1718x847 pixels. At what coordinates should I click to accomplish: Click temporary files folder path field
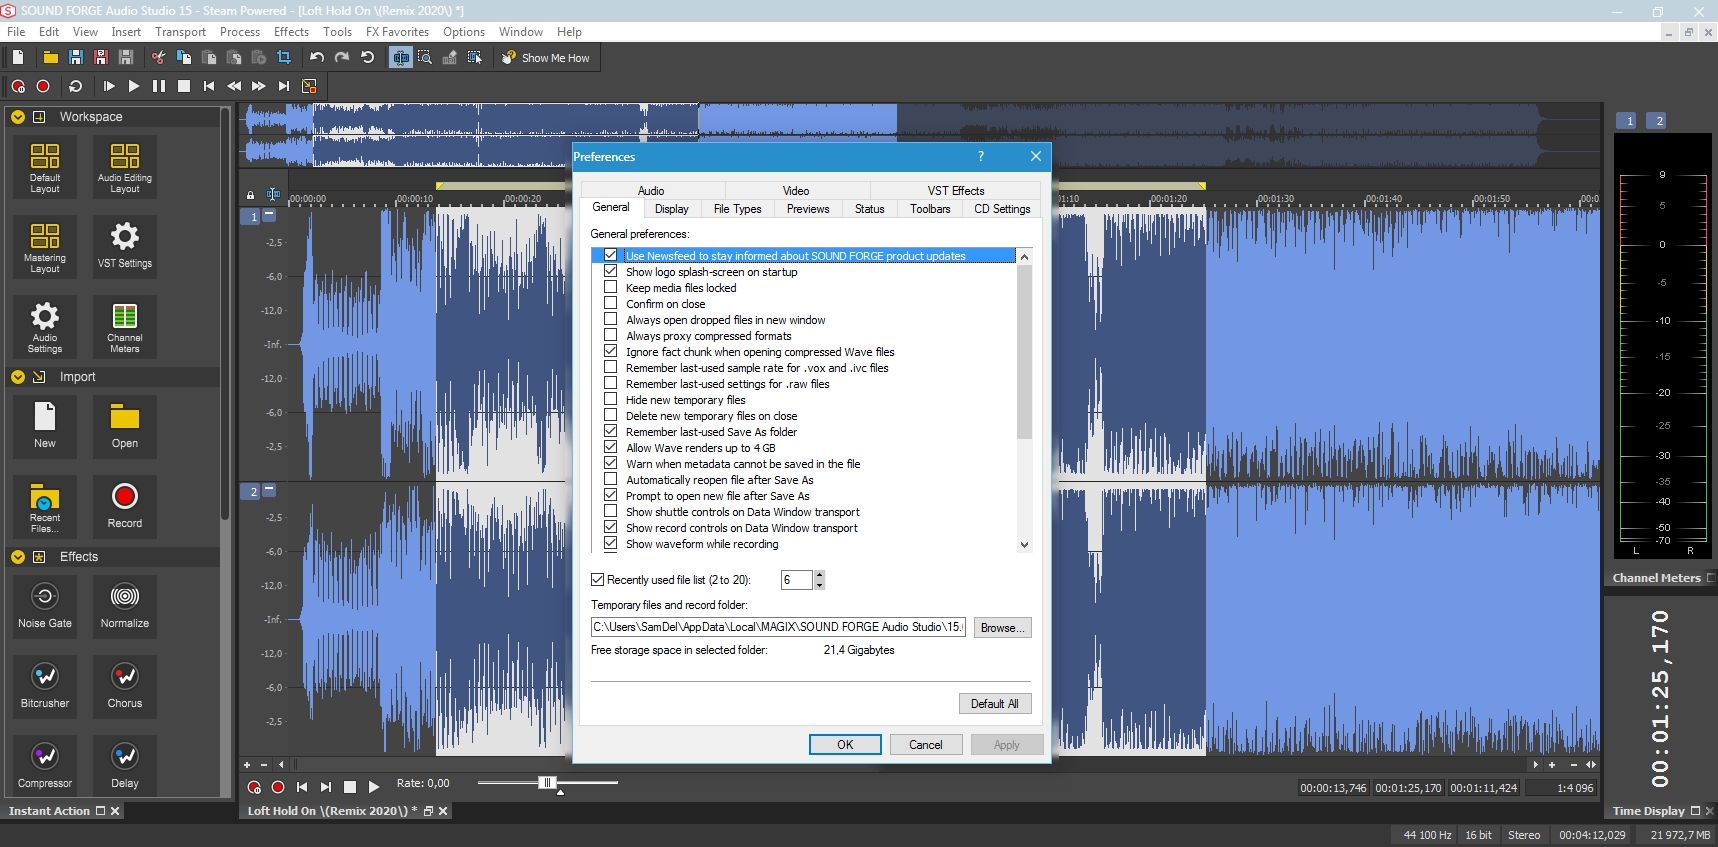pos(778,627)
